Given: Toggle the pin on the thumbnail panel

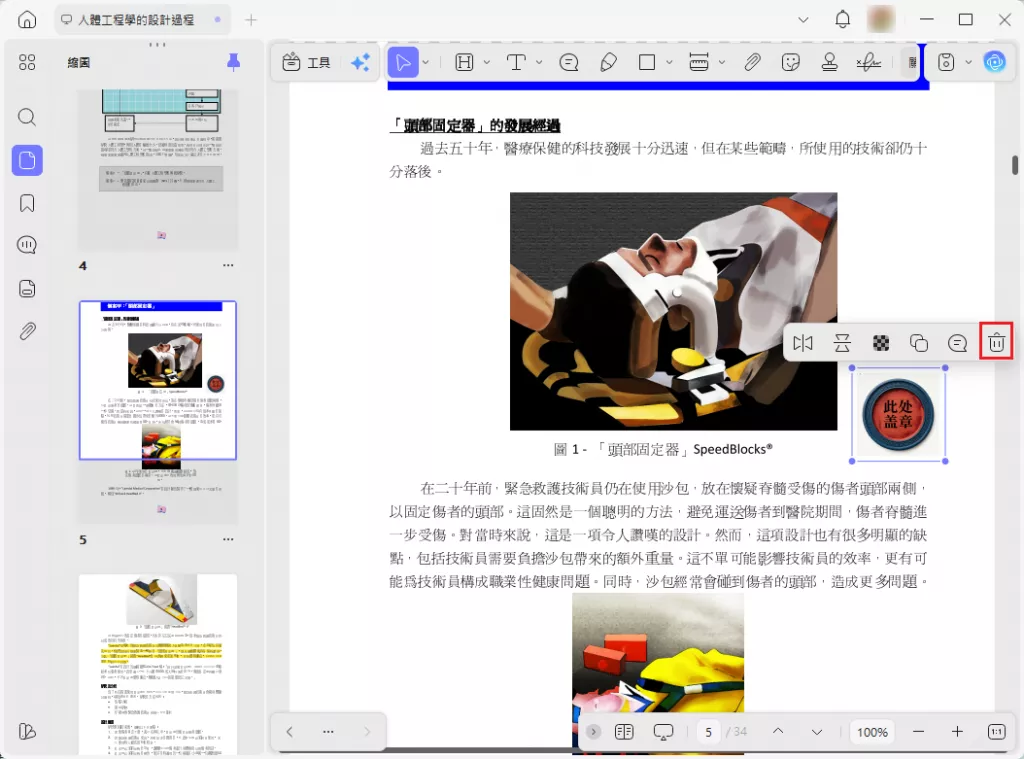Looking at the screenshot, I should [233, 62].
